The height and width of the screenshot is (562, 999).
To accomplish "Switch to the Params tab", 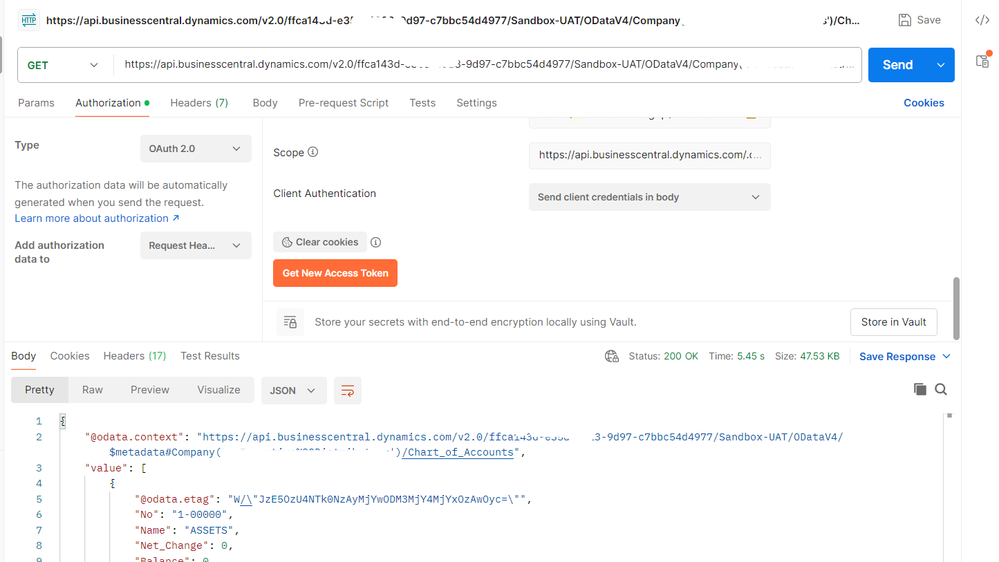I will pyautogui.click(x=36, y=103).
